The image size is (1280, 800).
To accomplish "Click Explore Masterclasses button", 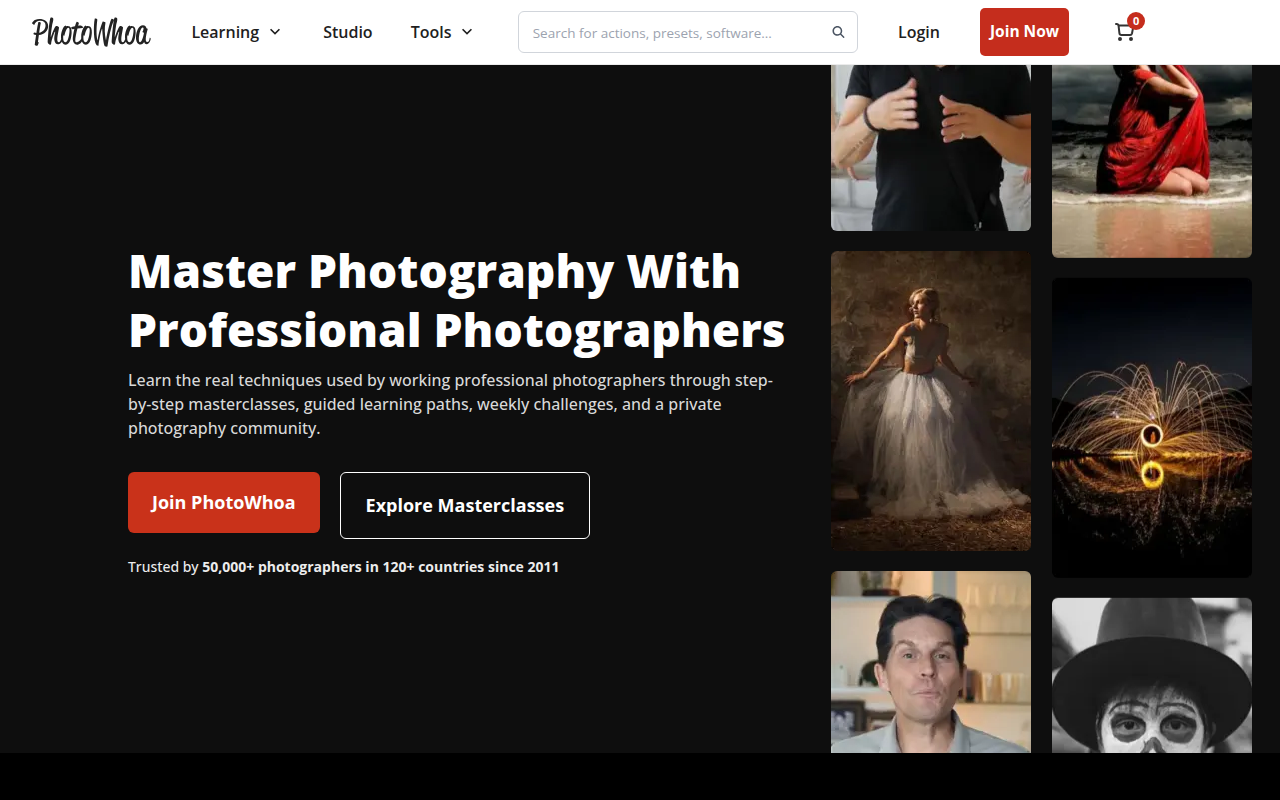I will tap(465, 505).
